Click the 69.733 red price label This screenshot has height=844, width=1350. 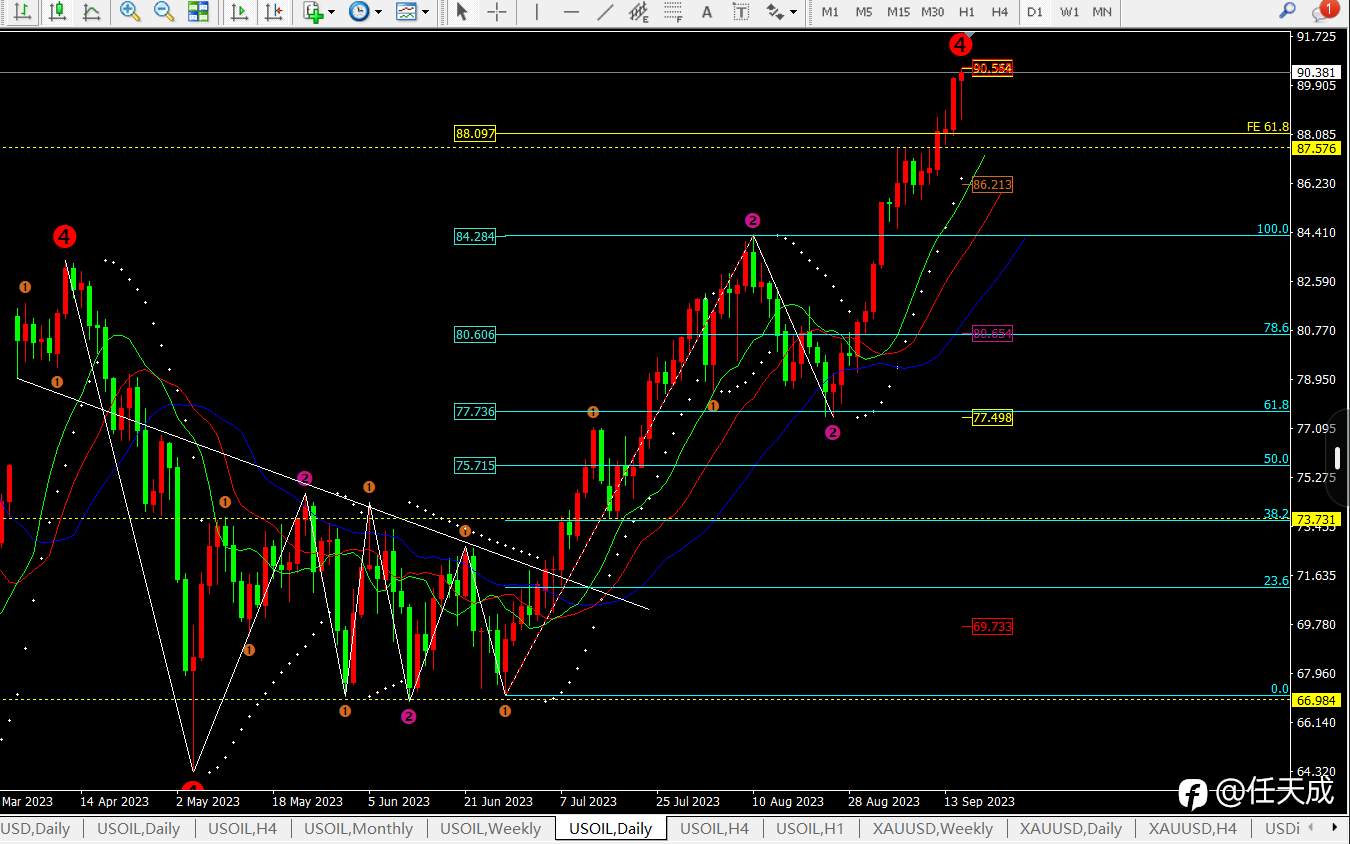992,626
